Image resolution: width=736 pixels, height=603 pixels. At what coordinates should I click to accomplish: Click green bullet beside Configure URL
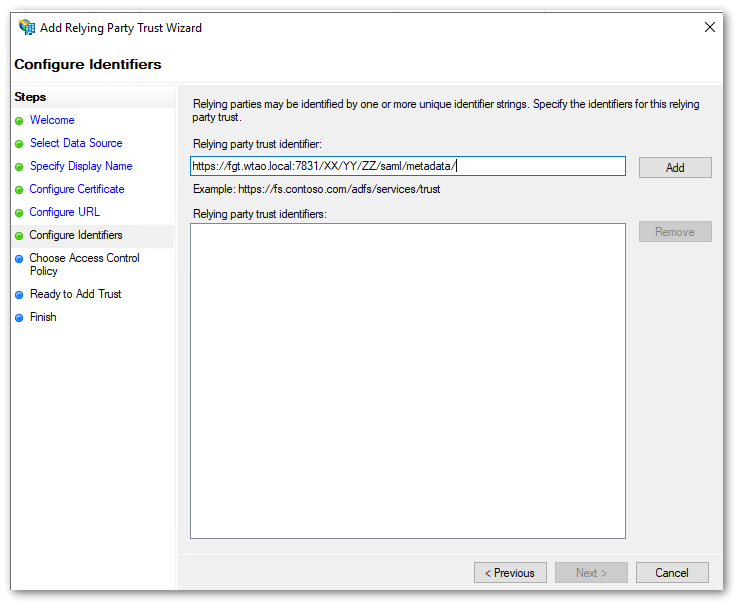19,213
